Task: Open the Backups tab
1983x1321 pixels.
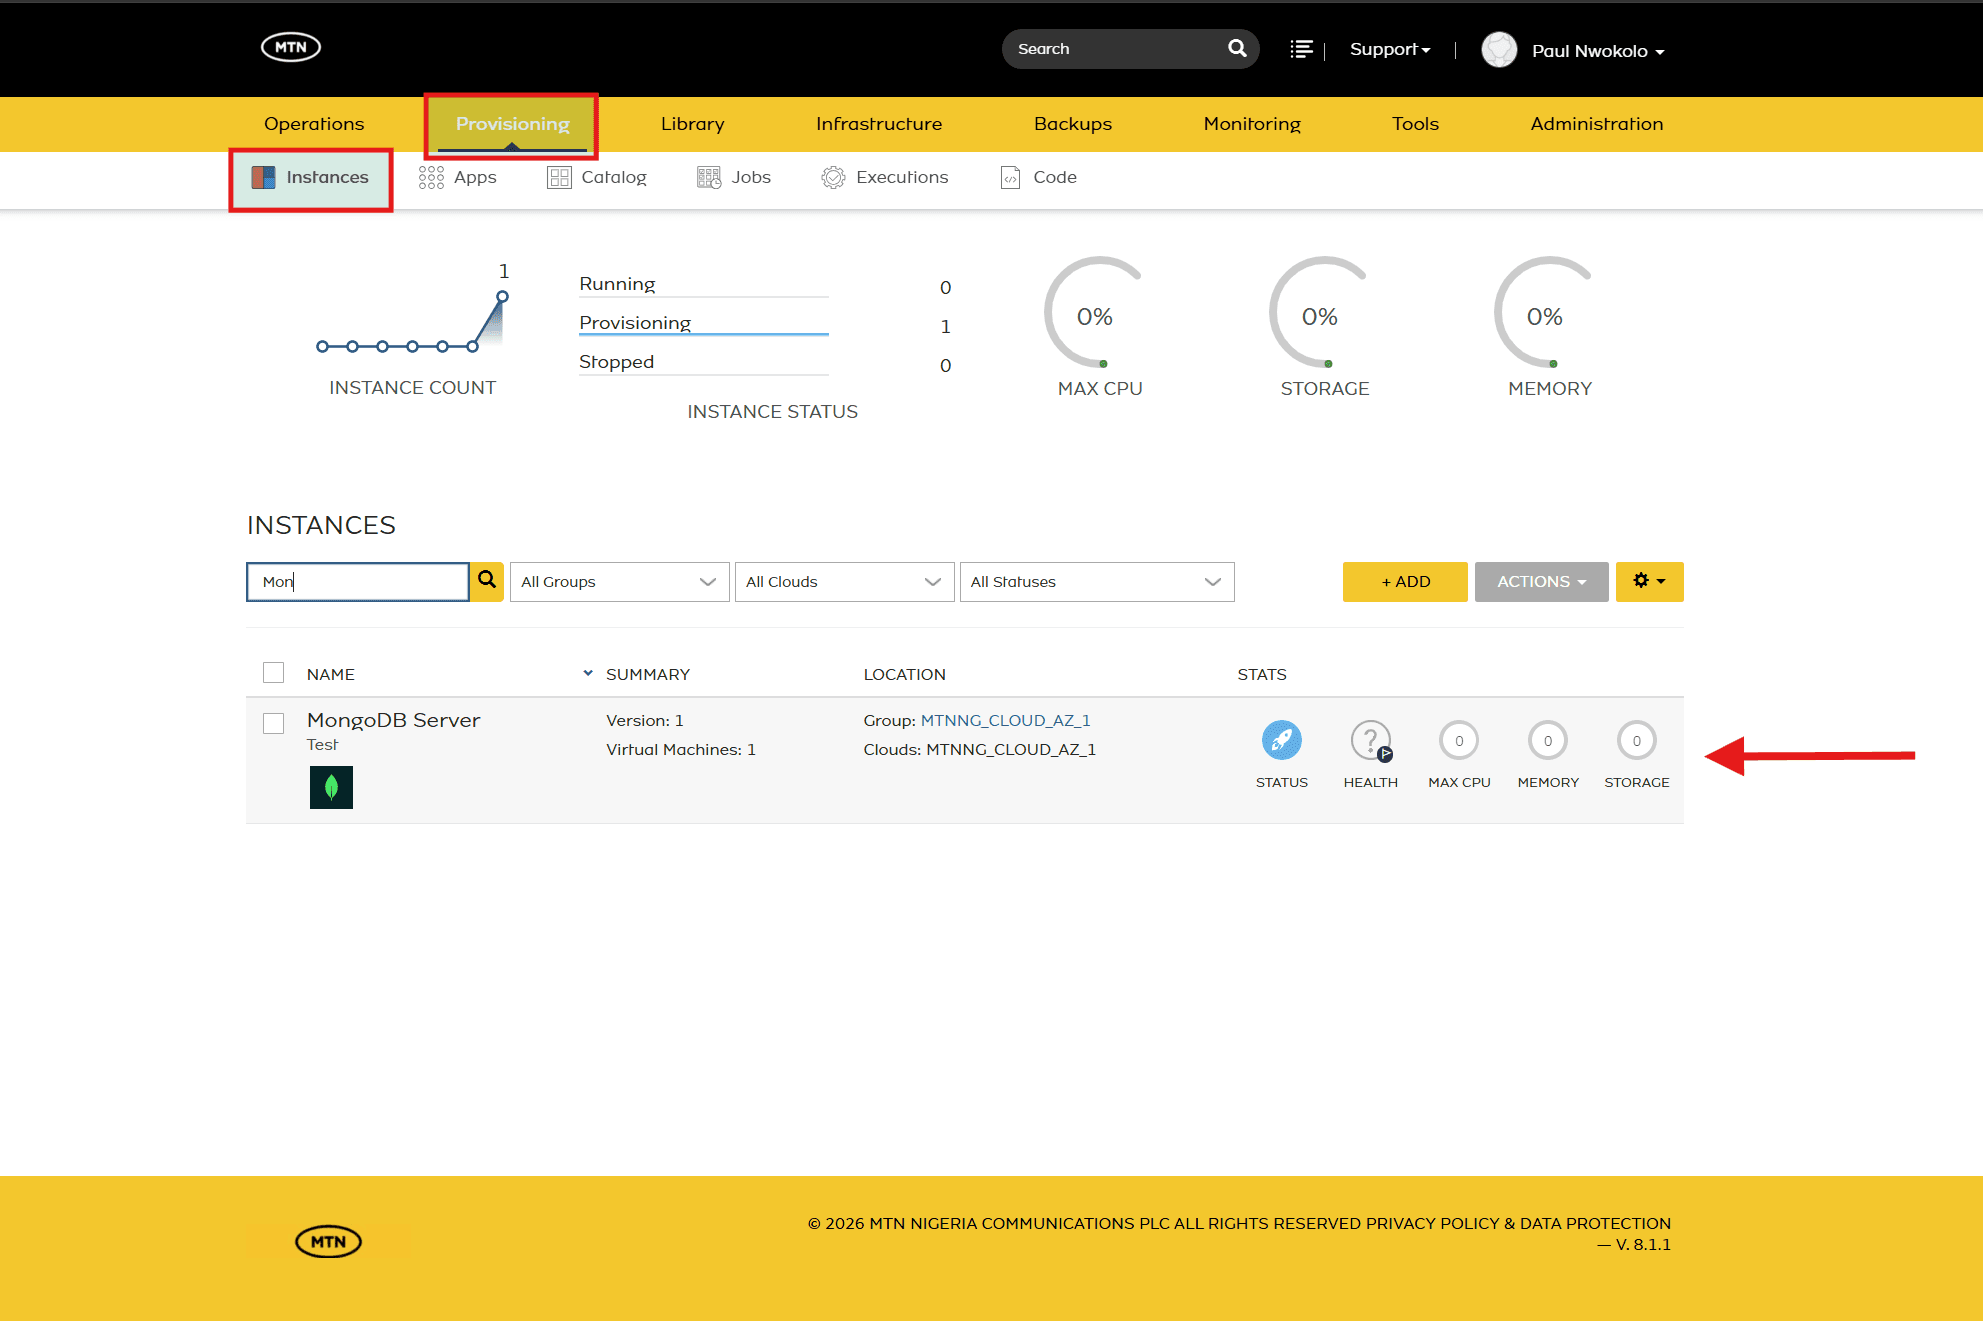Action: point(1073,124)
